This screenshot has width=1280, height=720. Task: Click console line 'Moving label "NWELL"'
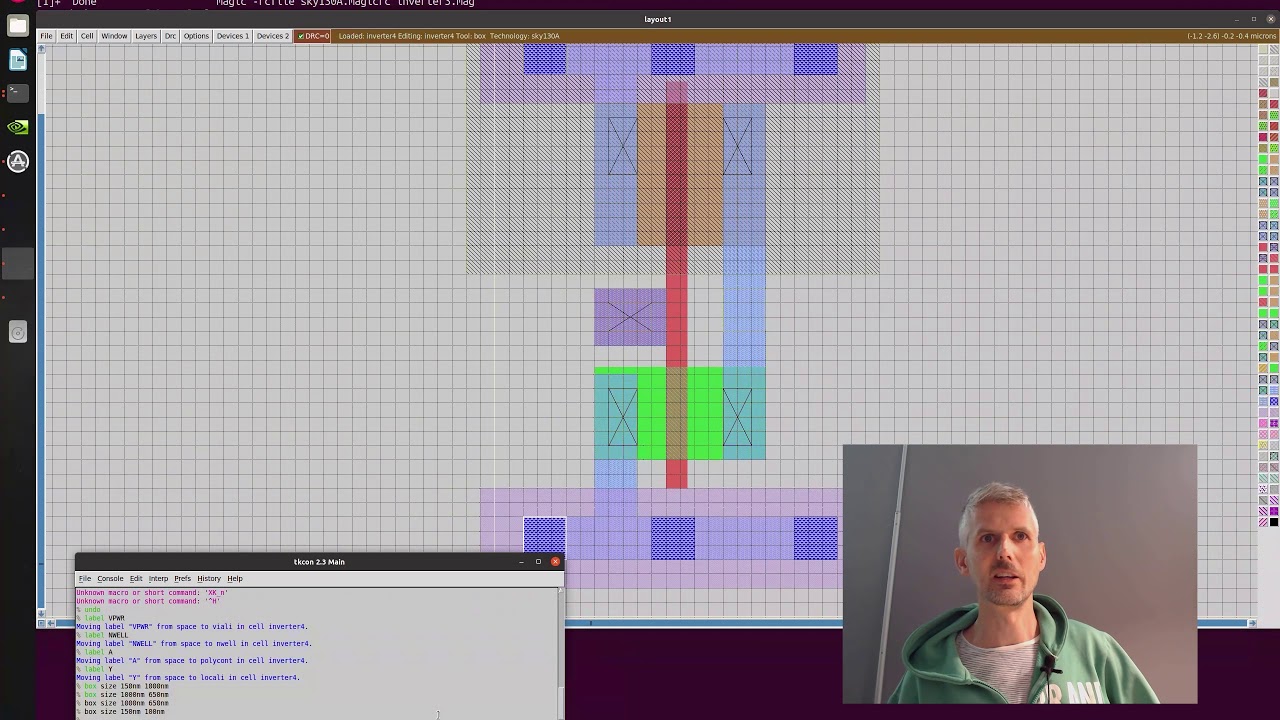194,644
